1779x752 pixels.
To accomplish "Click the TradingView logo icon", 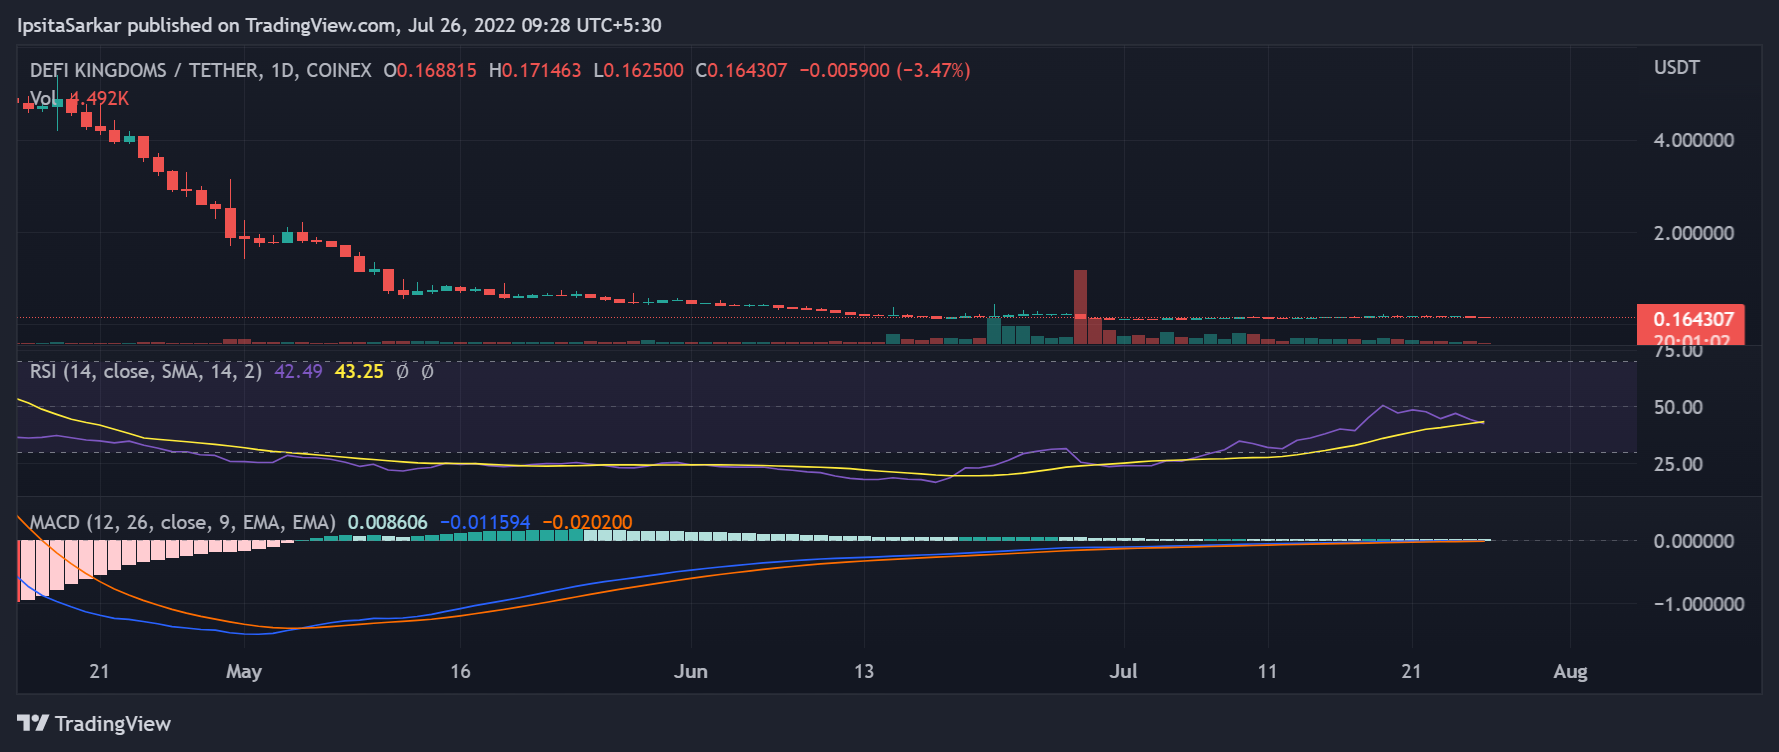I will 32,723.
